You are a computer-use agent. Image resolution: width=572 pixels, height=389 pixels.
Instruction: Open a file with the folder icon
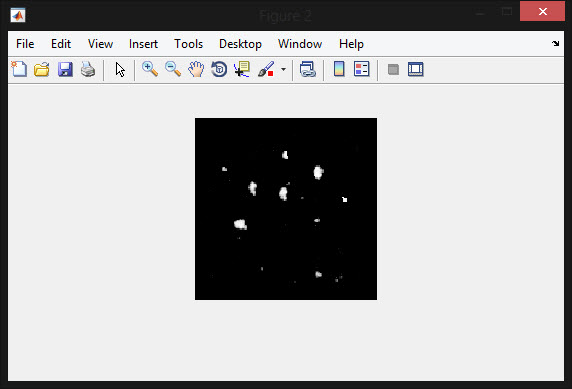[42, 69]
